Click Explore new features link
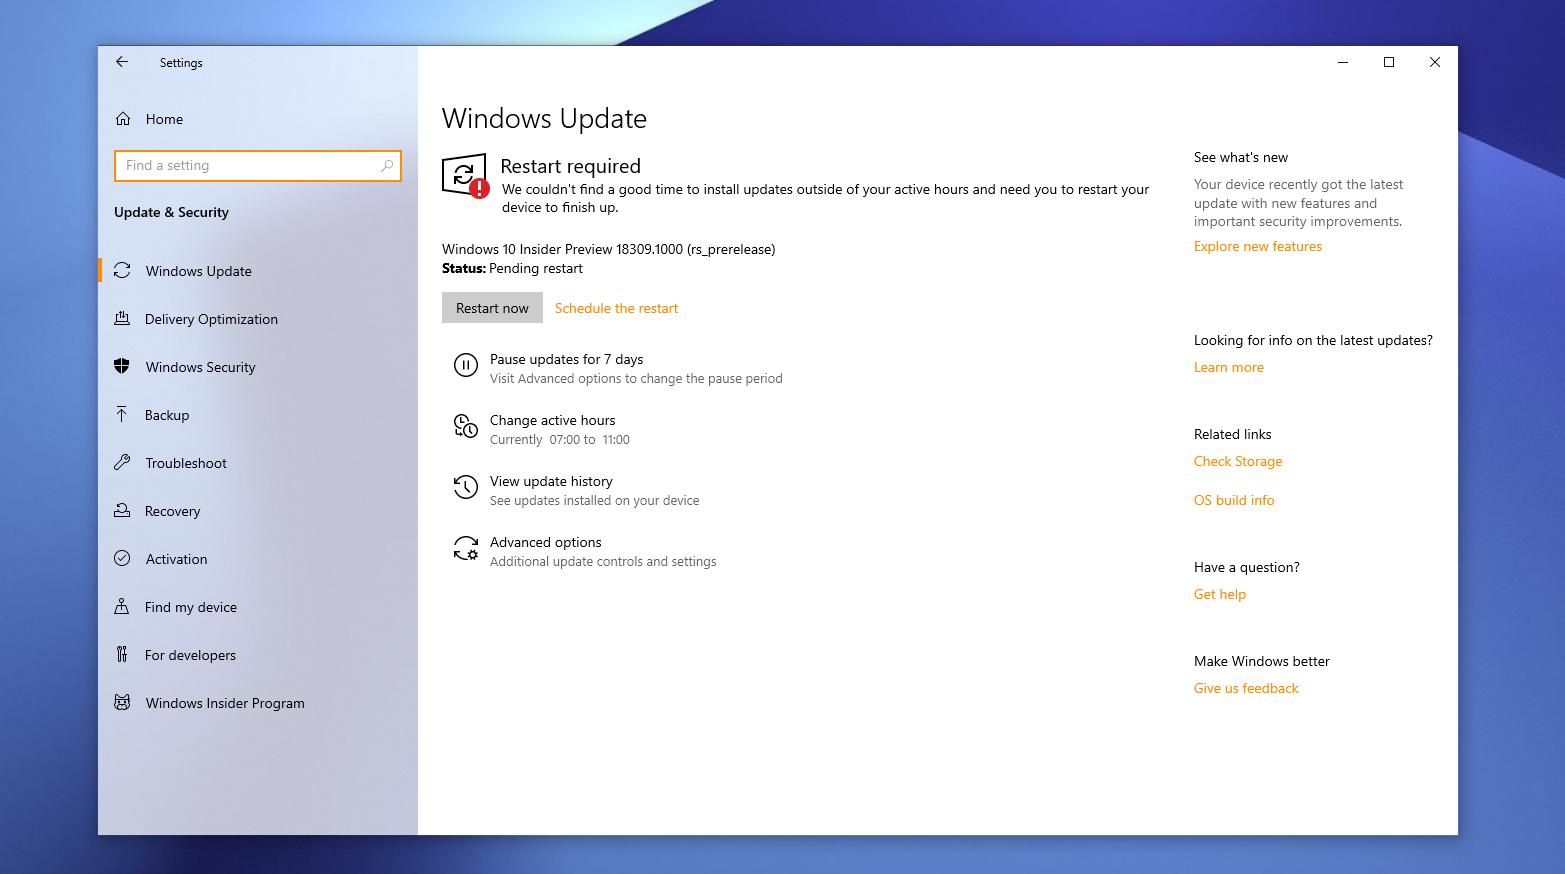The width and height of the screenshot is (1565, 874). click(x=1257, y=246)
